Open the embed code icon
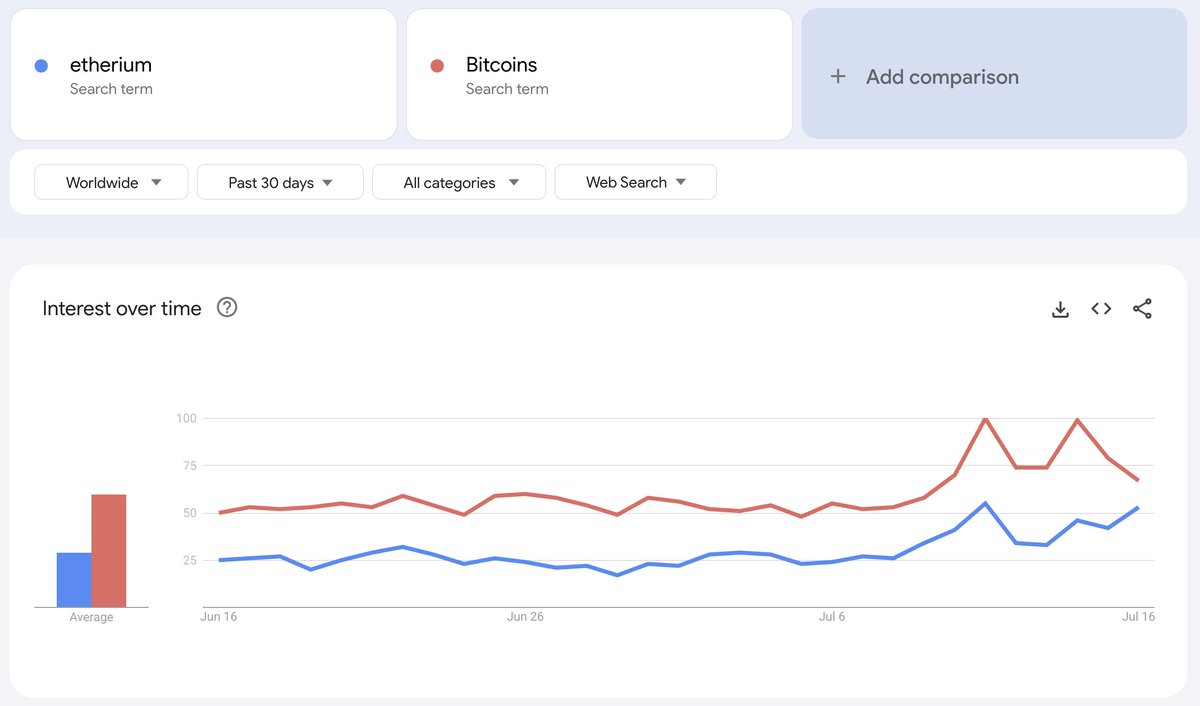Image resolution: width=1200 pixels, height=706 pixels. (x=1101, y=309)
